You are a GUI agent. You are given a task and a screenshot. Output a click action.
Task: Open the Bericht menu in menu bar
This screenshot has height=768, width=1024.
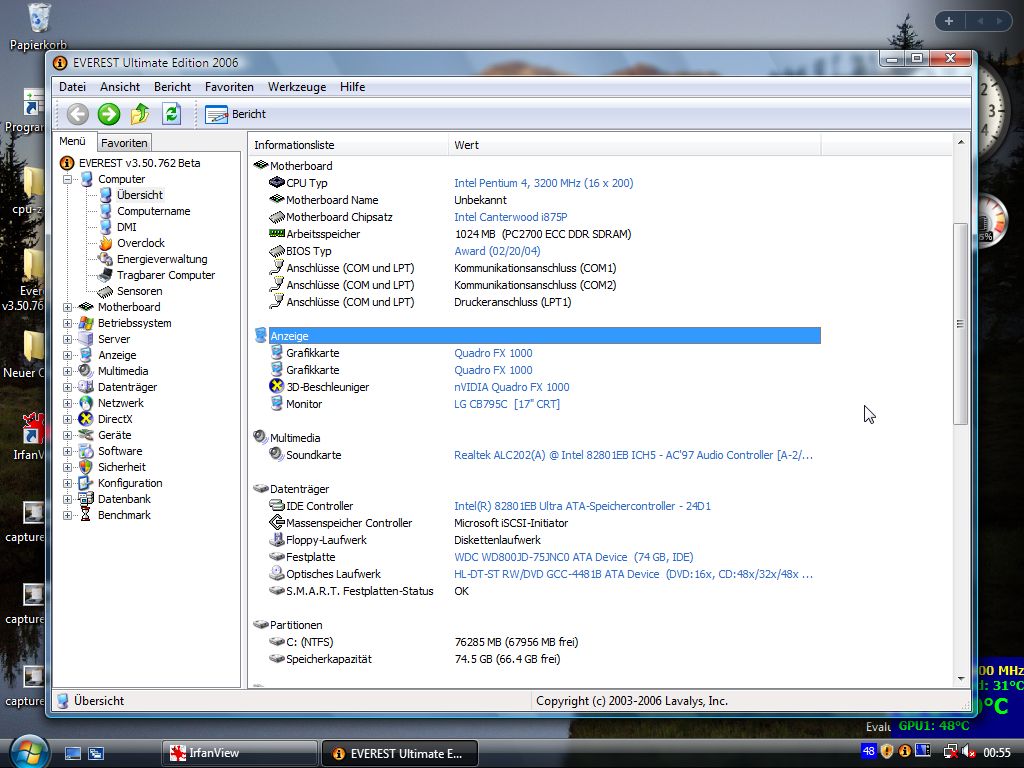[172, 87]
